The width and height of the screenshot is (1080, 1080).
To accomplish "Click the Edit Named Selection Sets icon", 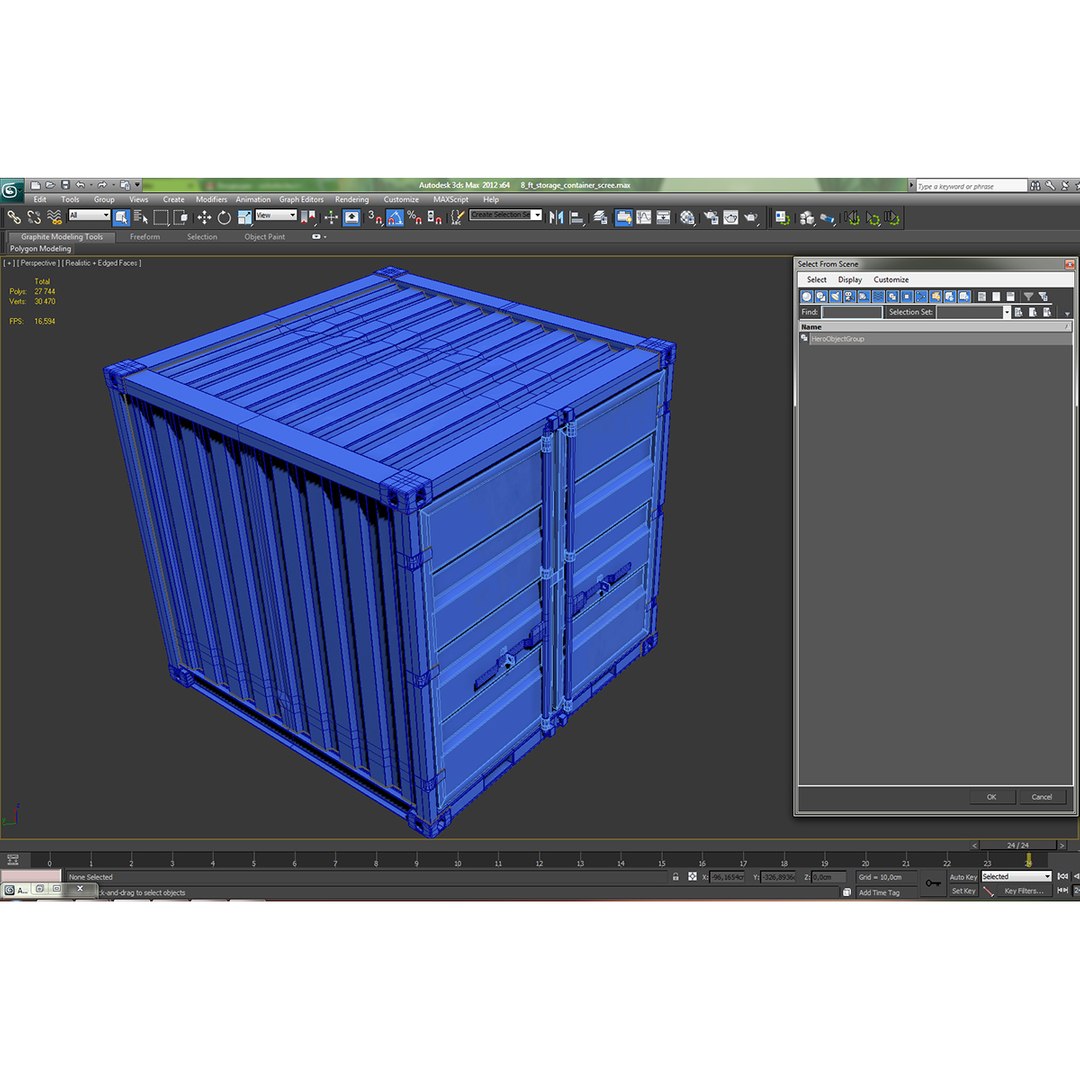I will tap(457, 218).
